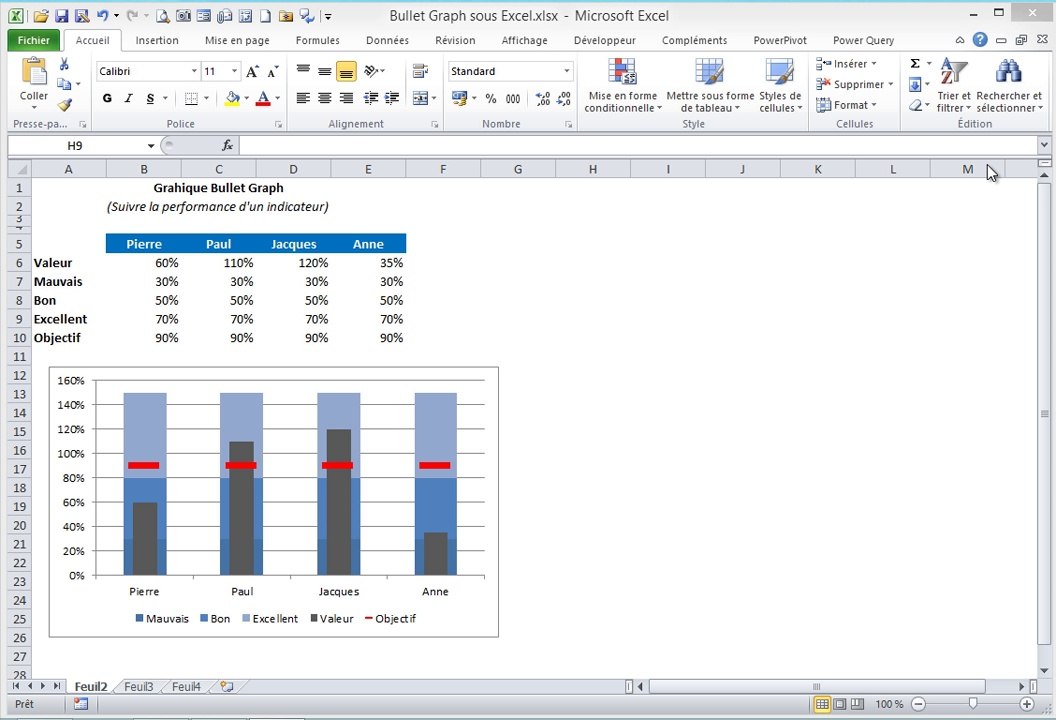Click the Coller paste button

point(34,84)
